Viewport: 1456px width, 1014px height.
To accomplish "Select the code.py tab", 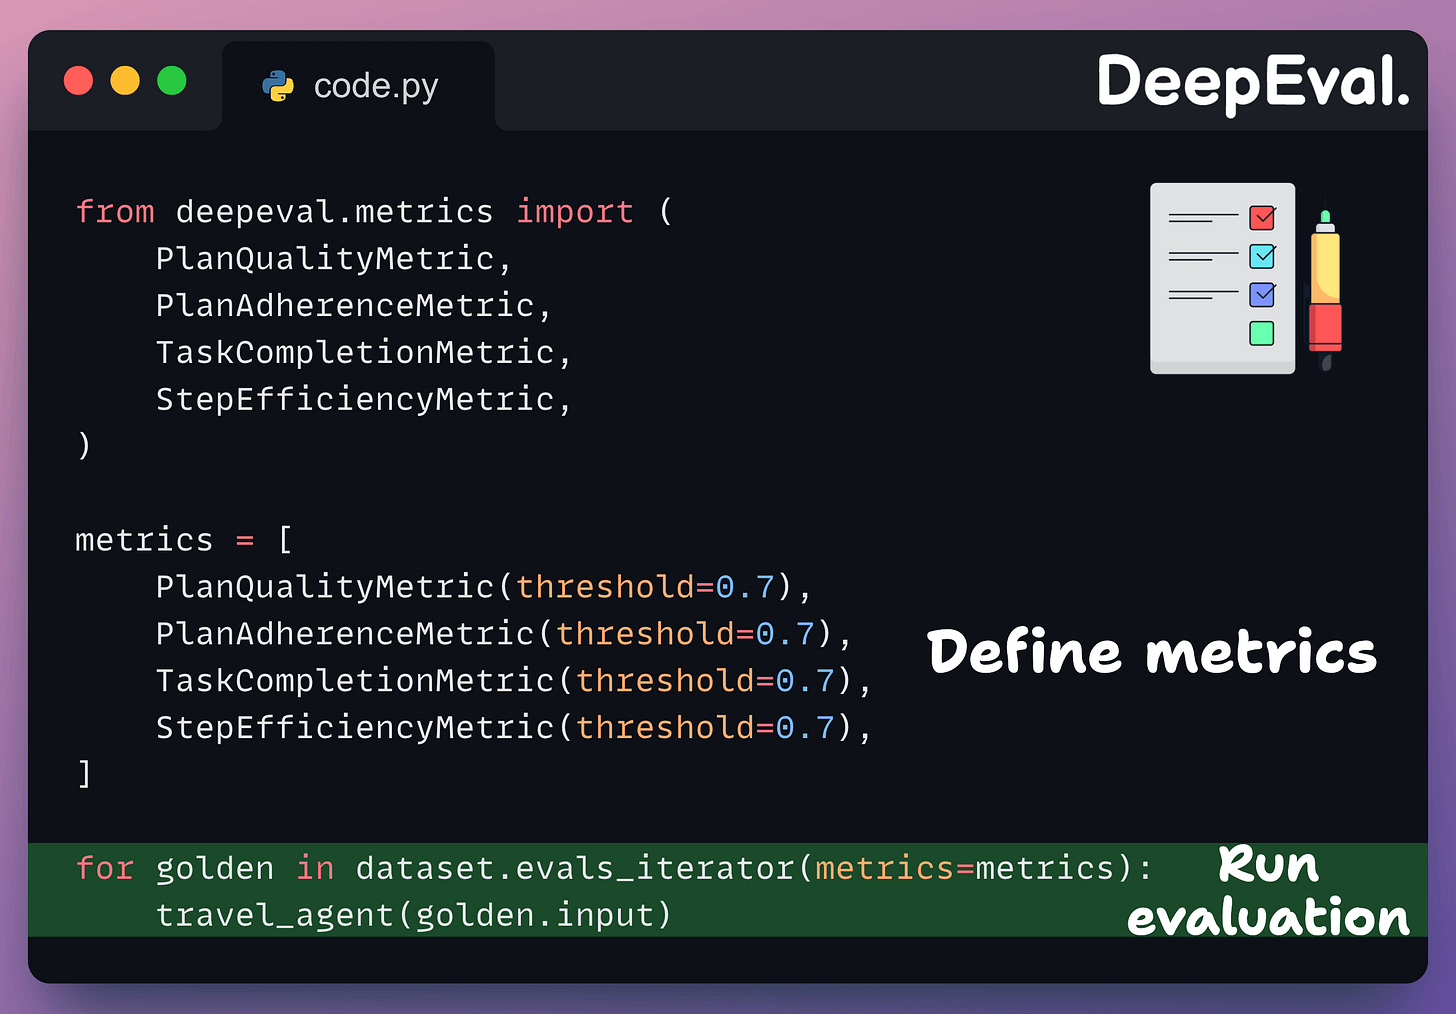I will 358,86.
